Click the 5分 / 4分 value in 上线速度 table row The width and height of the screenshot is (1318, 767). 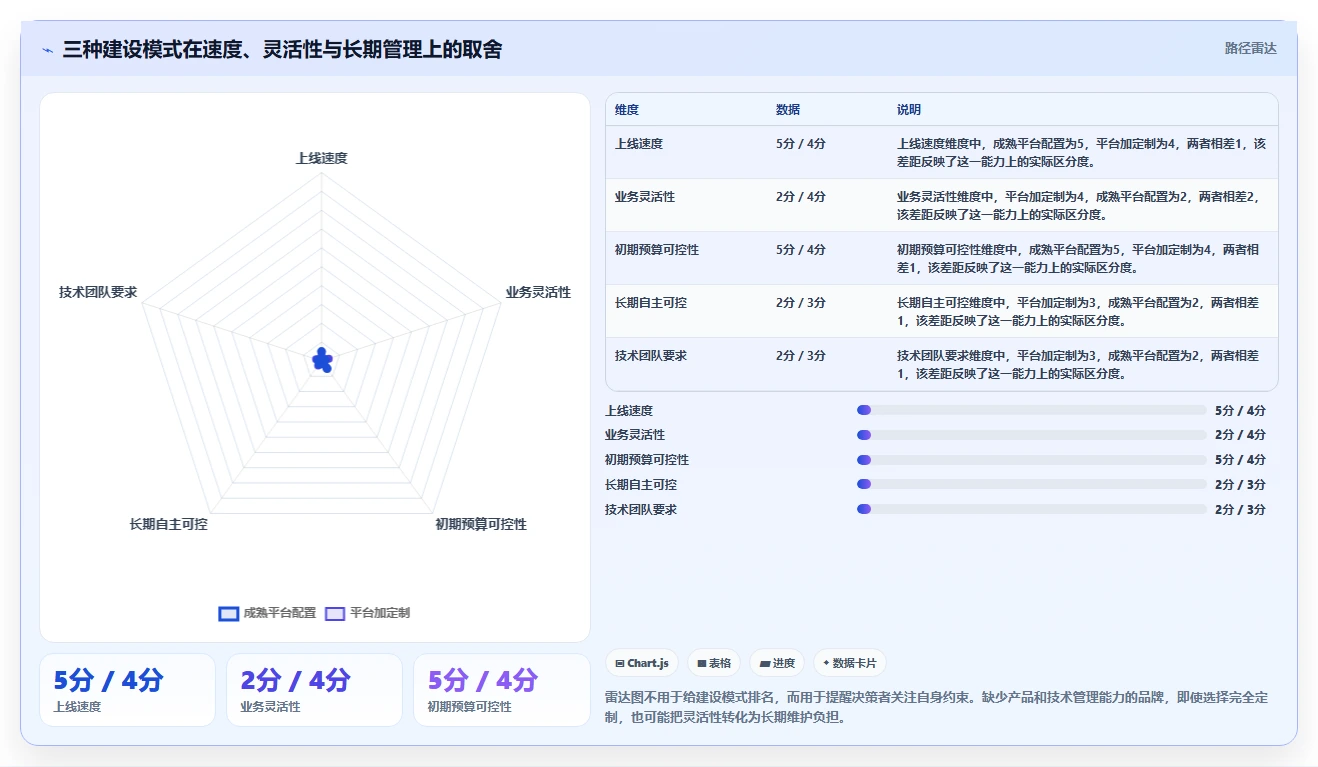(801, 144)
